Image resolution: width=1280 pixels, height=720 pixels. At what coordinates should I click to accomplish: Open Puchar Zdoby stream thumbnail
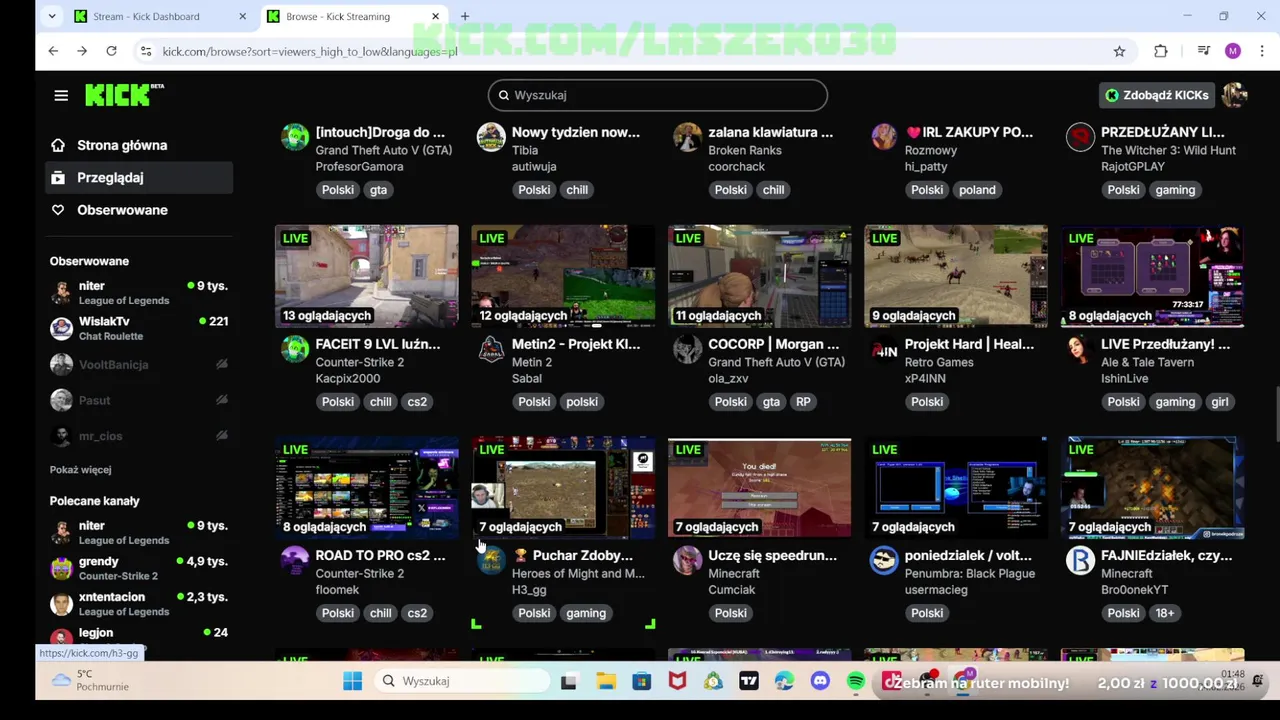pos(563,488)
